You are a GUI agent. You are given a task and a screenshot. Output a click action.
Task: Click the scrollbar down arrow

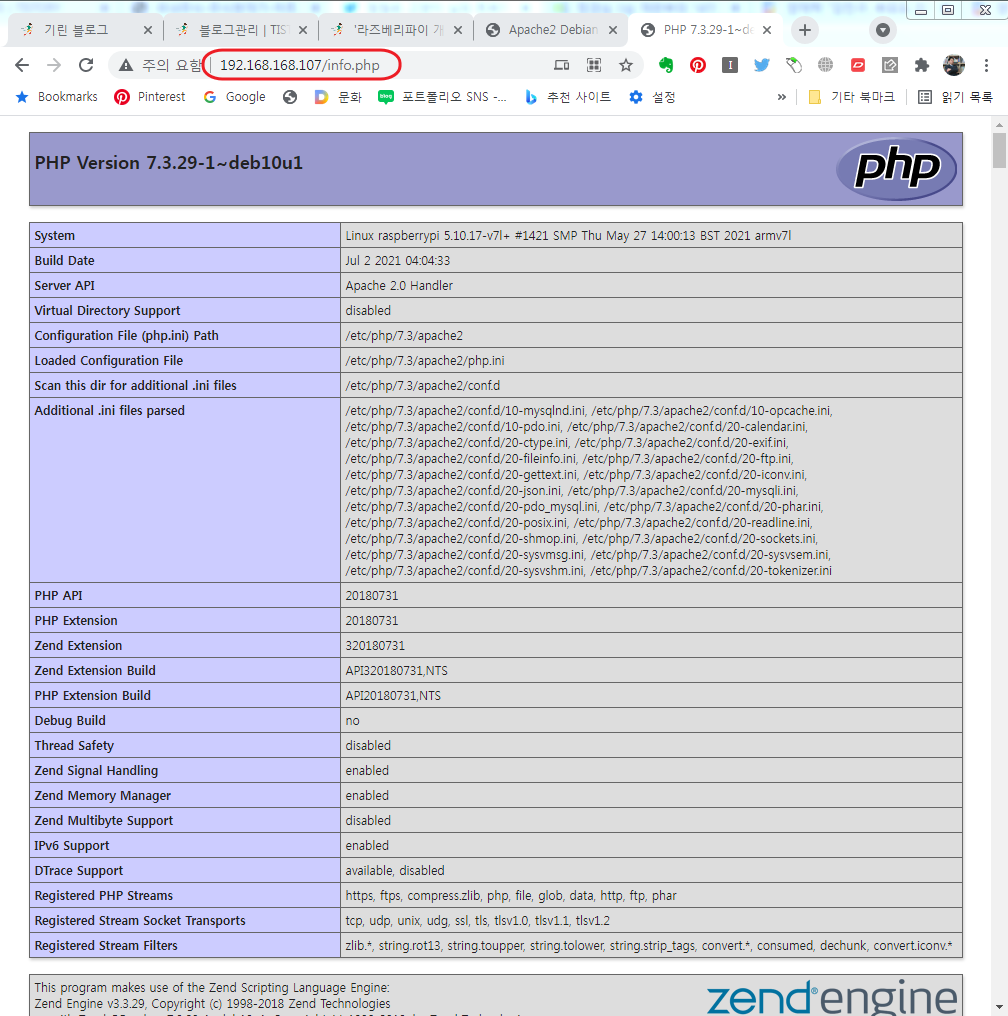[999, 1008]
